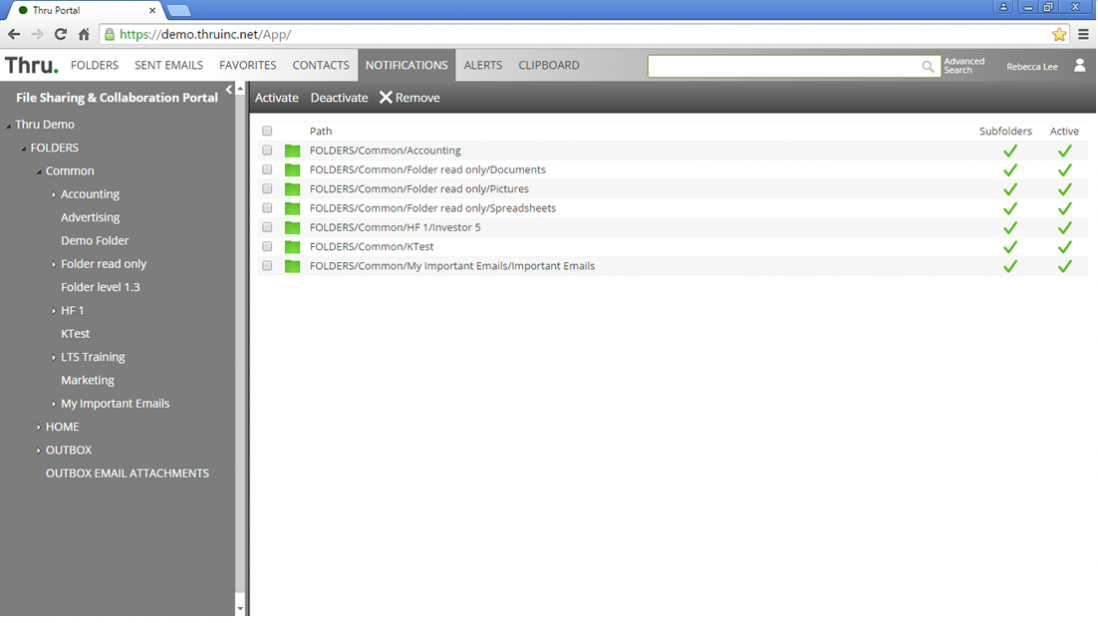This screenshot has width=1098, height=623.
Task: Switch to the ALERTS tab
Action: (483, 66)
